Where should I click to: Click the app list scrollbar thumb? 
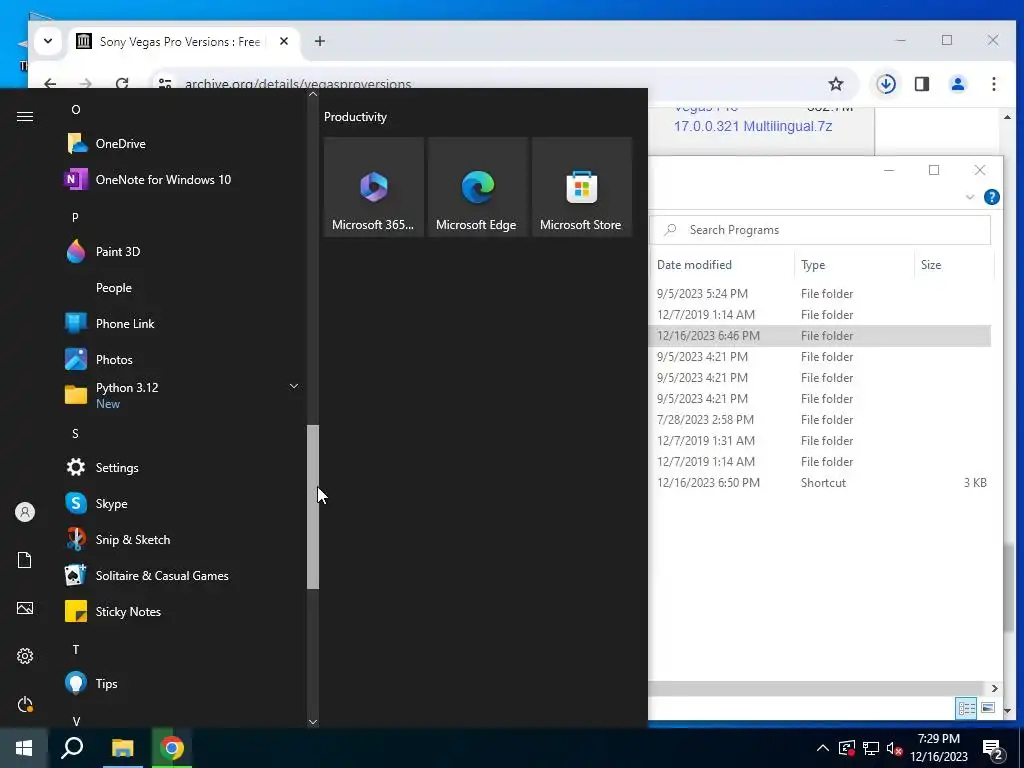click(x=313, y=507)
